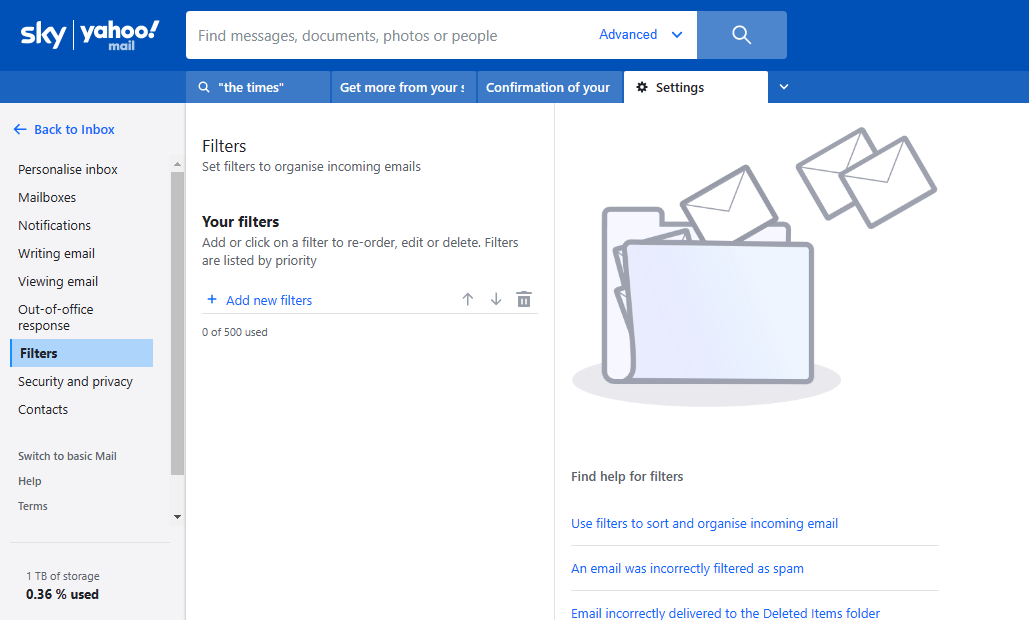The height and width of the screenshot is (620, 1029).
Task: Expand the tab overflow chevron
Action: tap(784, 87)
